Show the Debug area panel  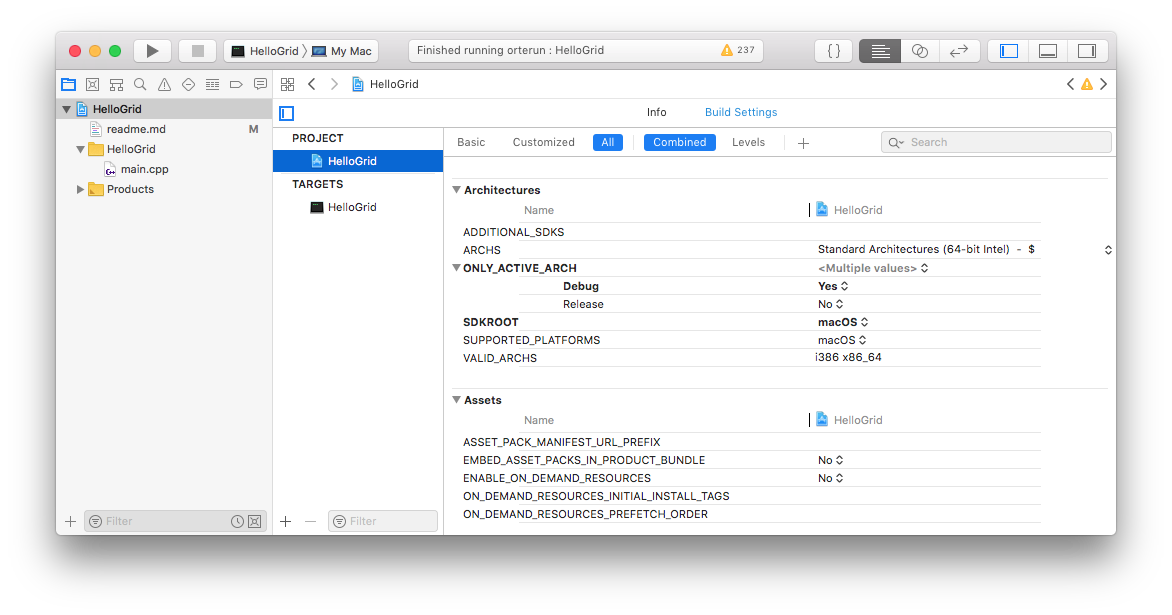click(1047, 50)
